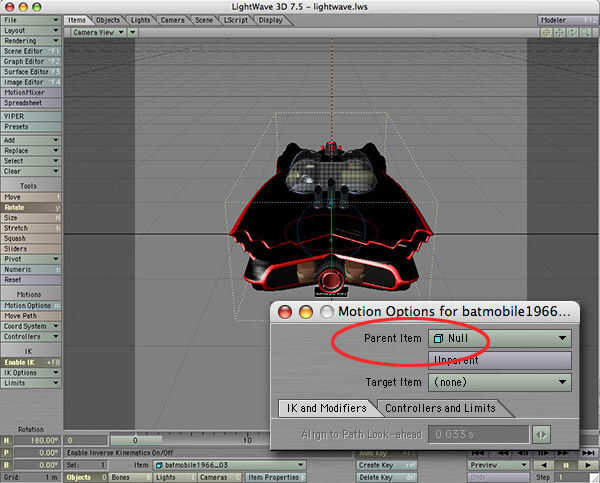The height and width of the screenshot is (483, 600).
Task: Switch to the Lights tab at top
Action: tap(140, 20)
